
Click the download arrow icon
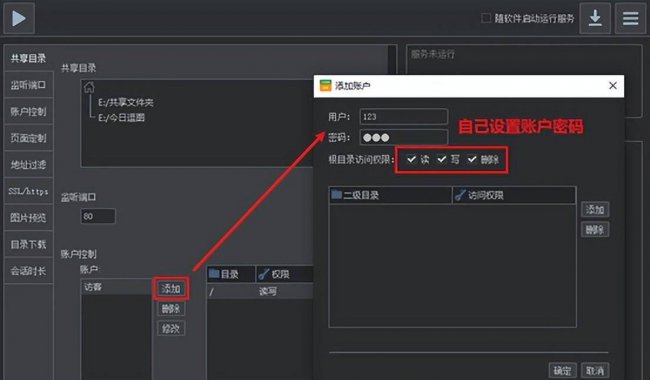coord(595,18)
